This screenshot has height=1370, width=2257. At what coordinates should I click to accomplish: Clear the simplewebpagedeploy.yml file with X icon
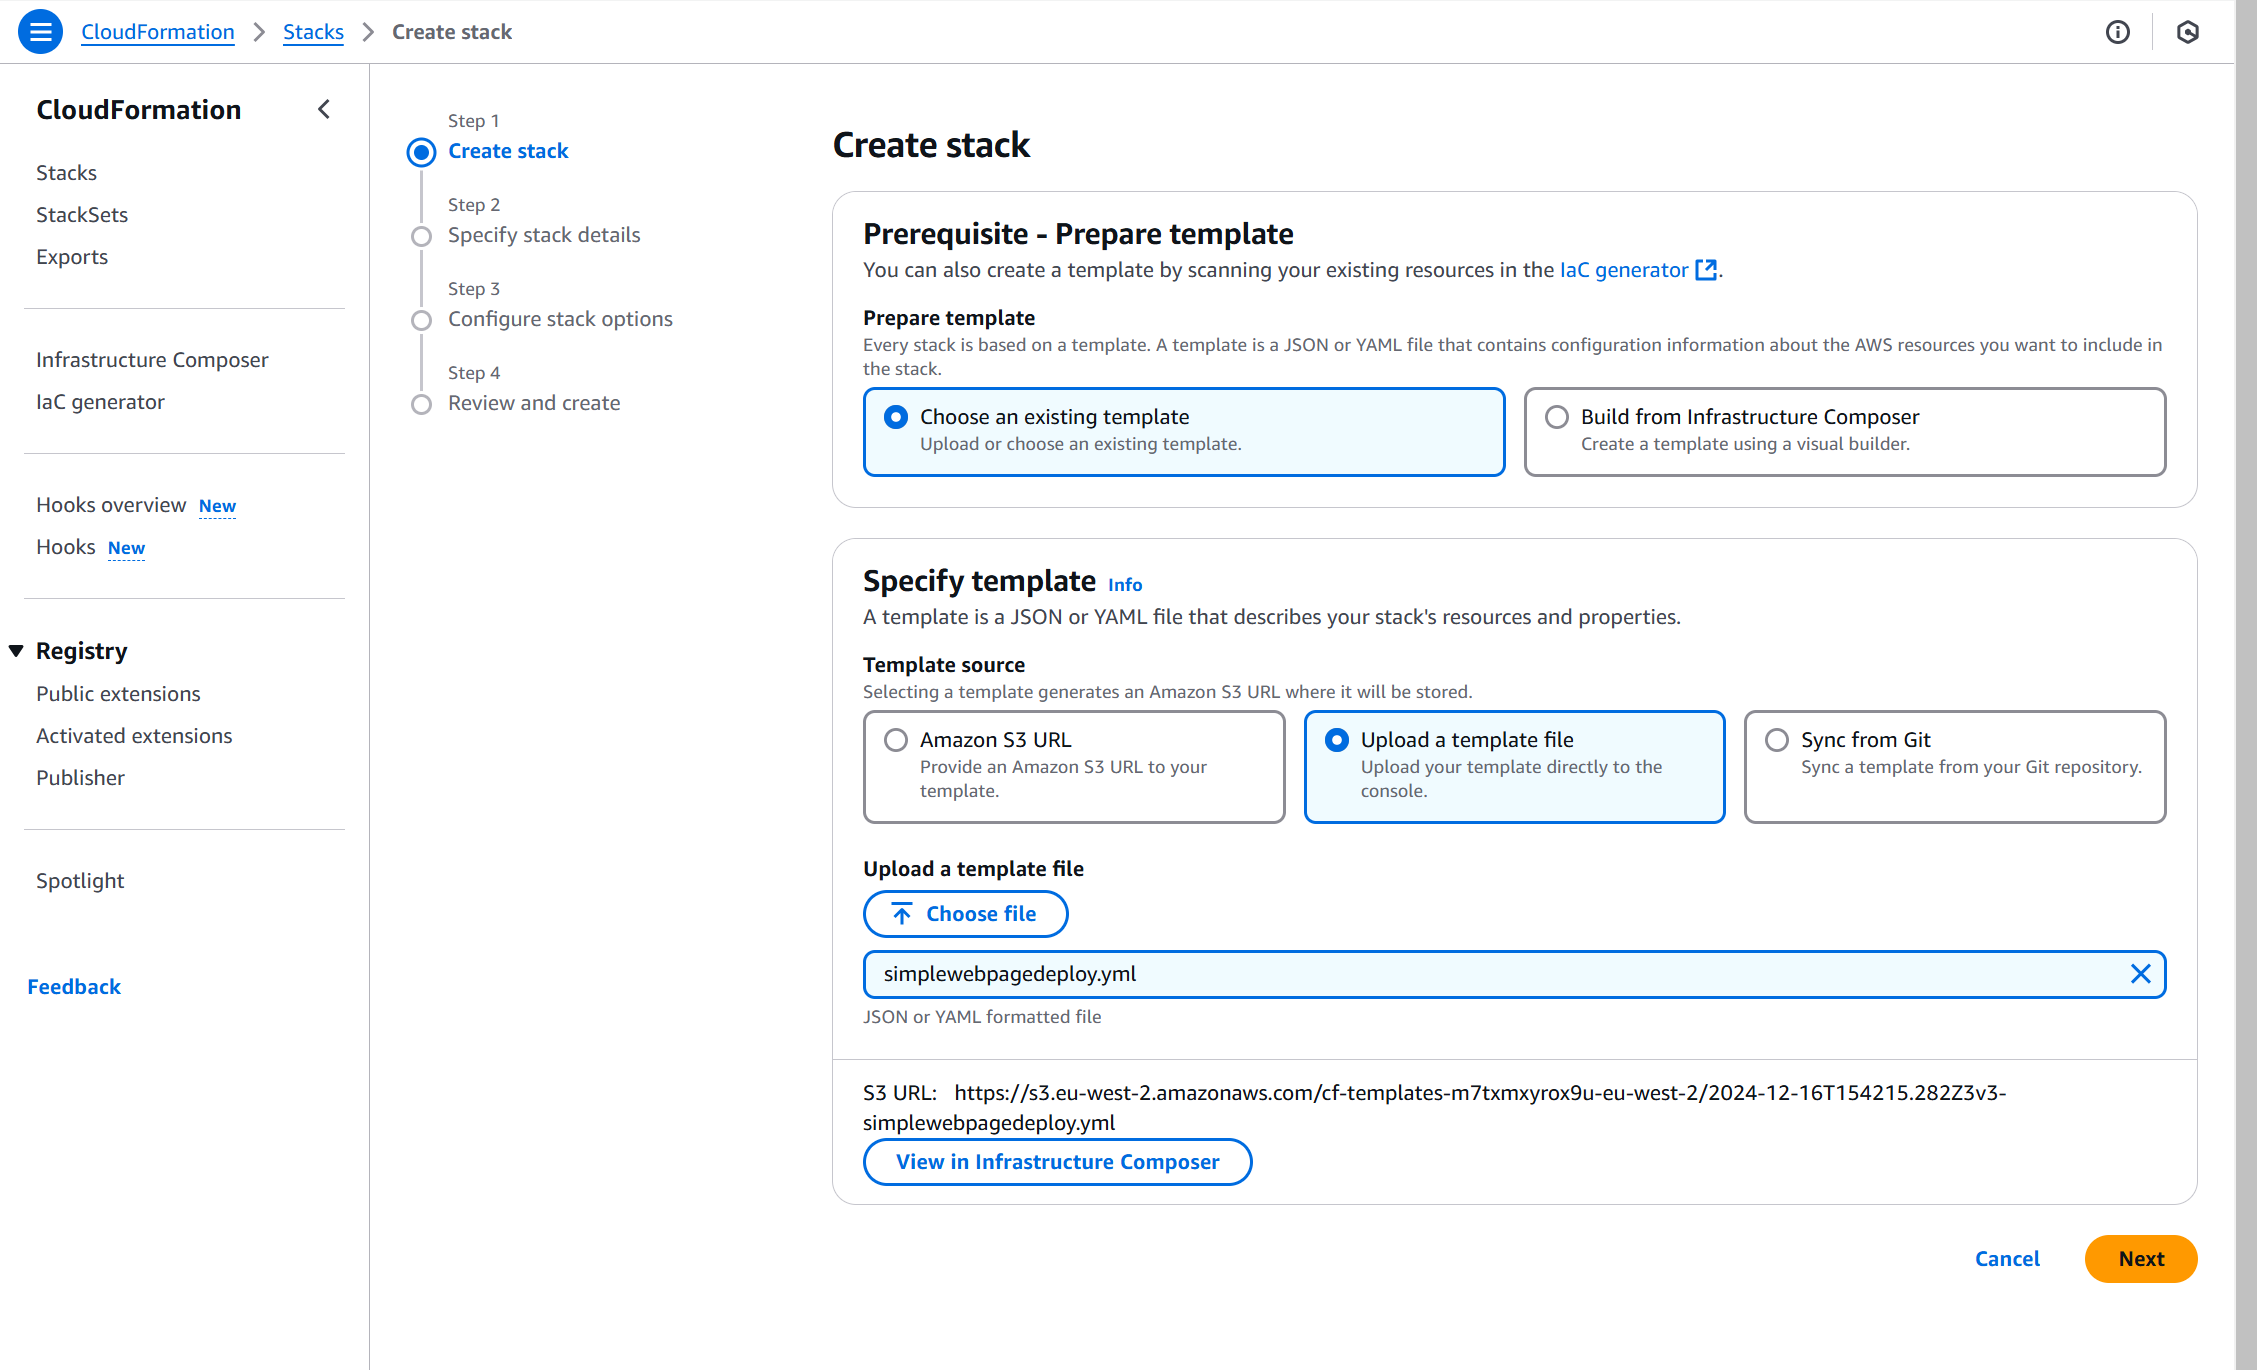(x=2140, y=974)
